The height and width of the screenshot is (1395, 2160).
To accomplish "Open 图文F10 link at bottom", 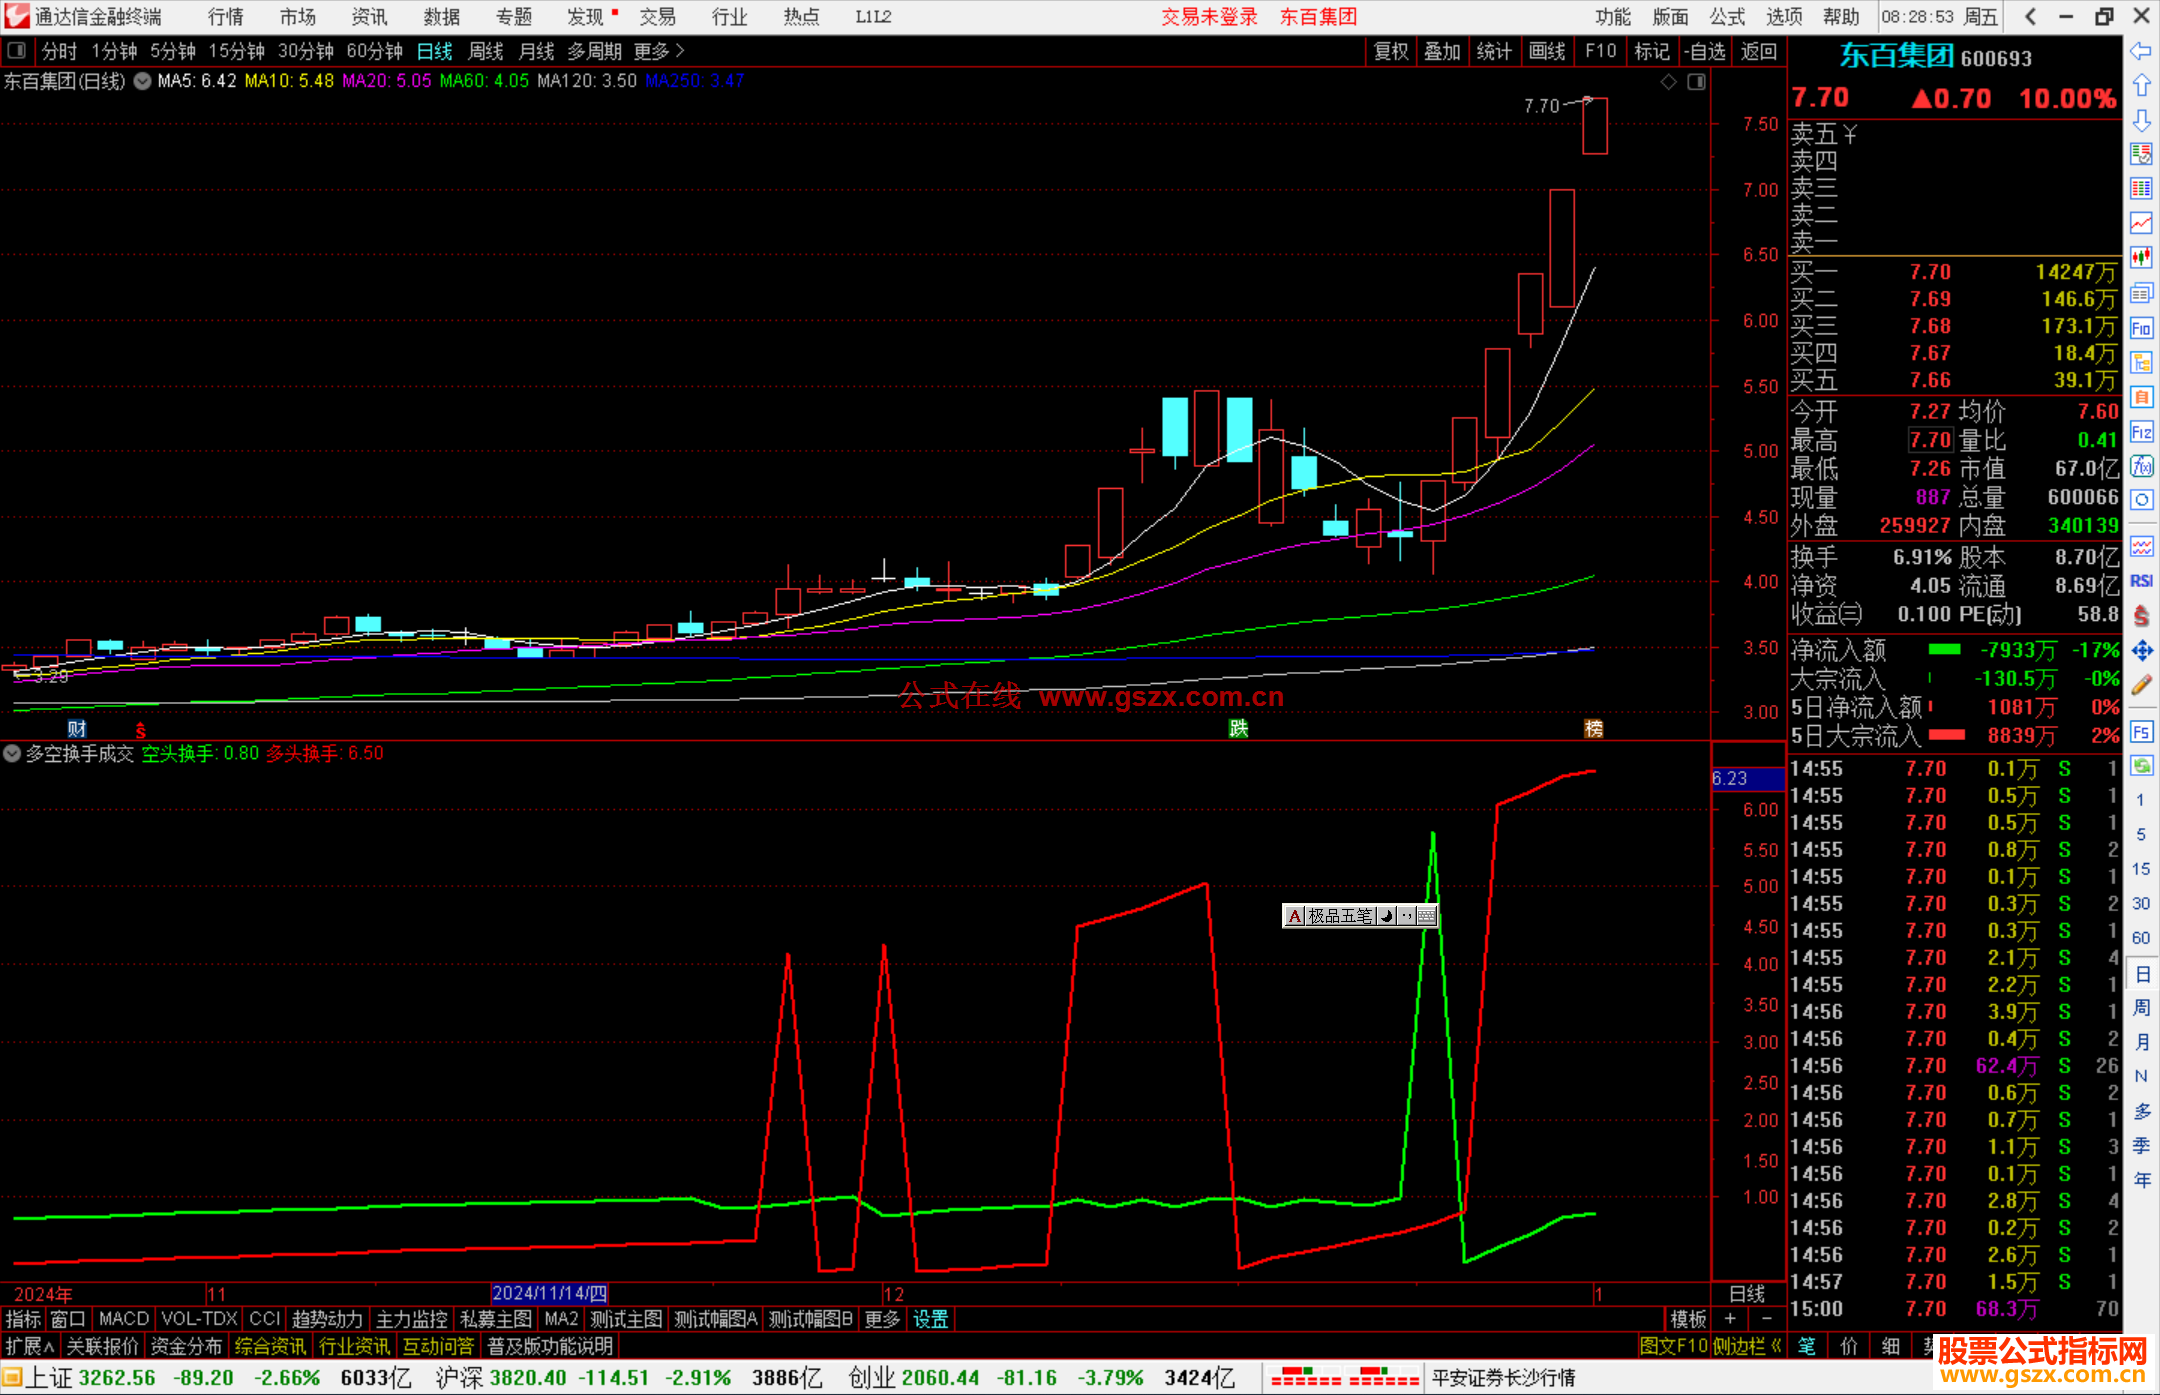I will coord(1673,1346).
